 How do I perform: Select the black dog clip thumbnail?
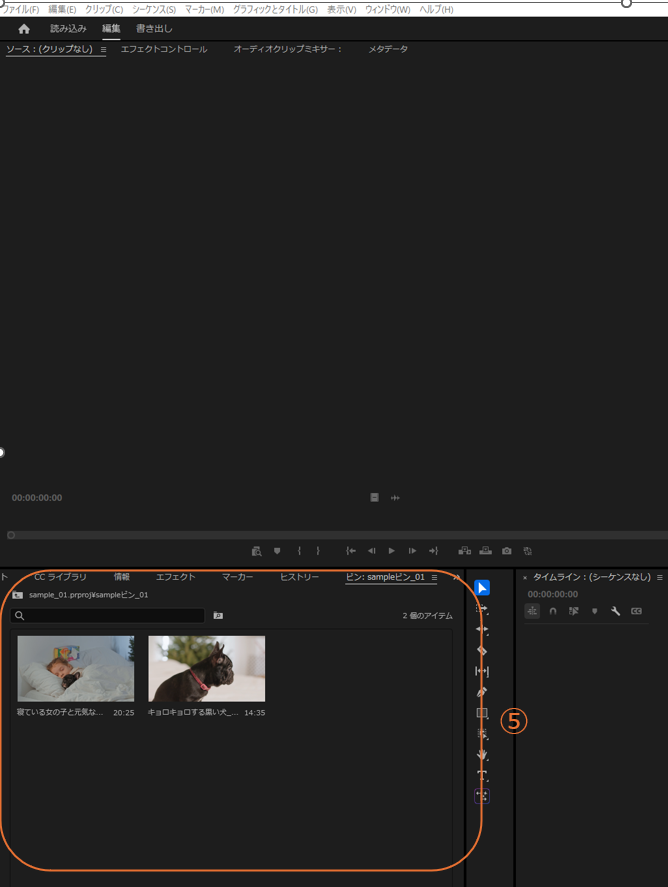coord(206,669)
